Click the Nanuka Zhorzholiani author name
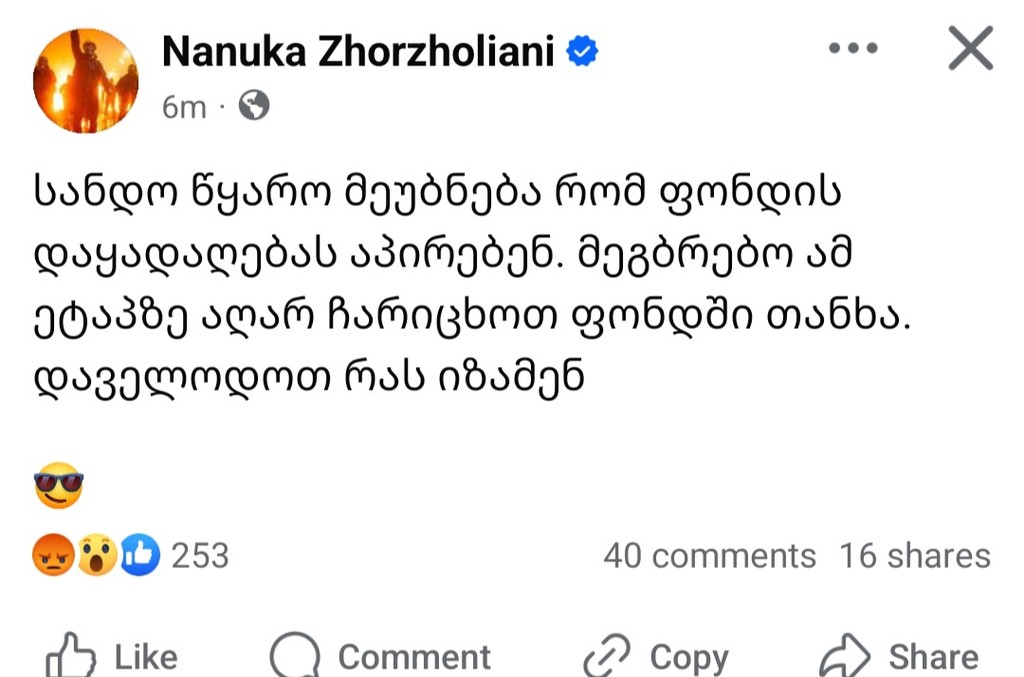The width and height of the screenshot is (1024, 677). (358, 51)
